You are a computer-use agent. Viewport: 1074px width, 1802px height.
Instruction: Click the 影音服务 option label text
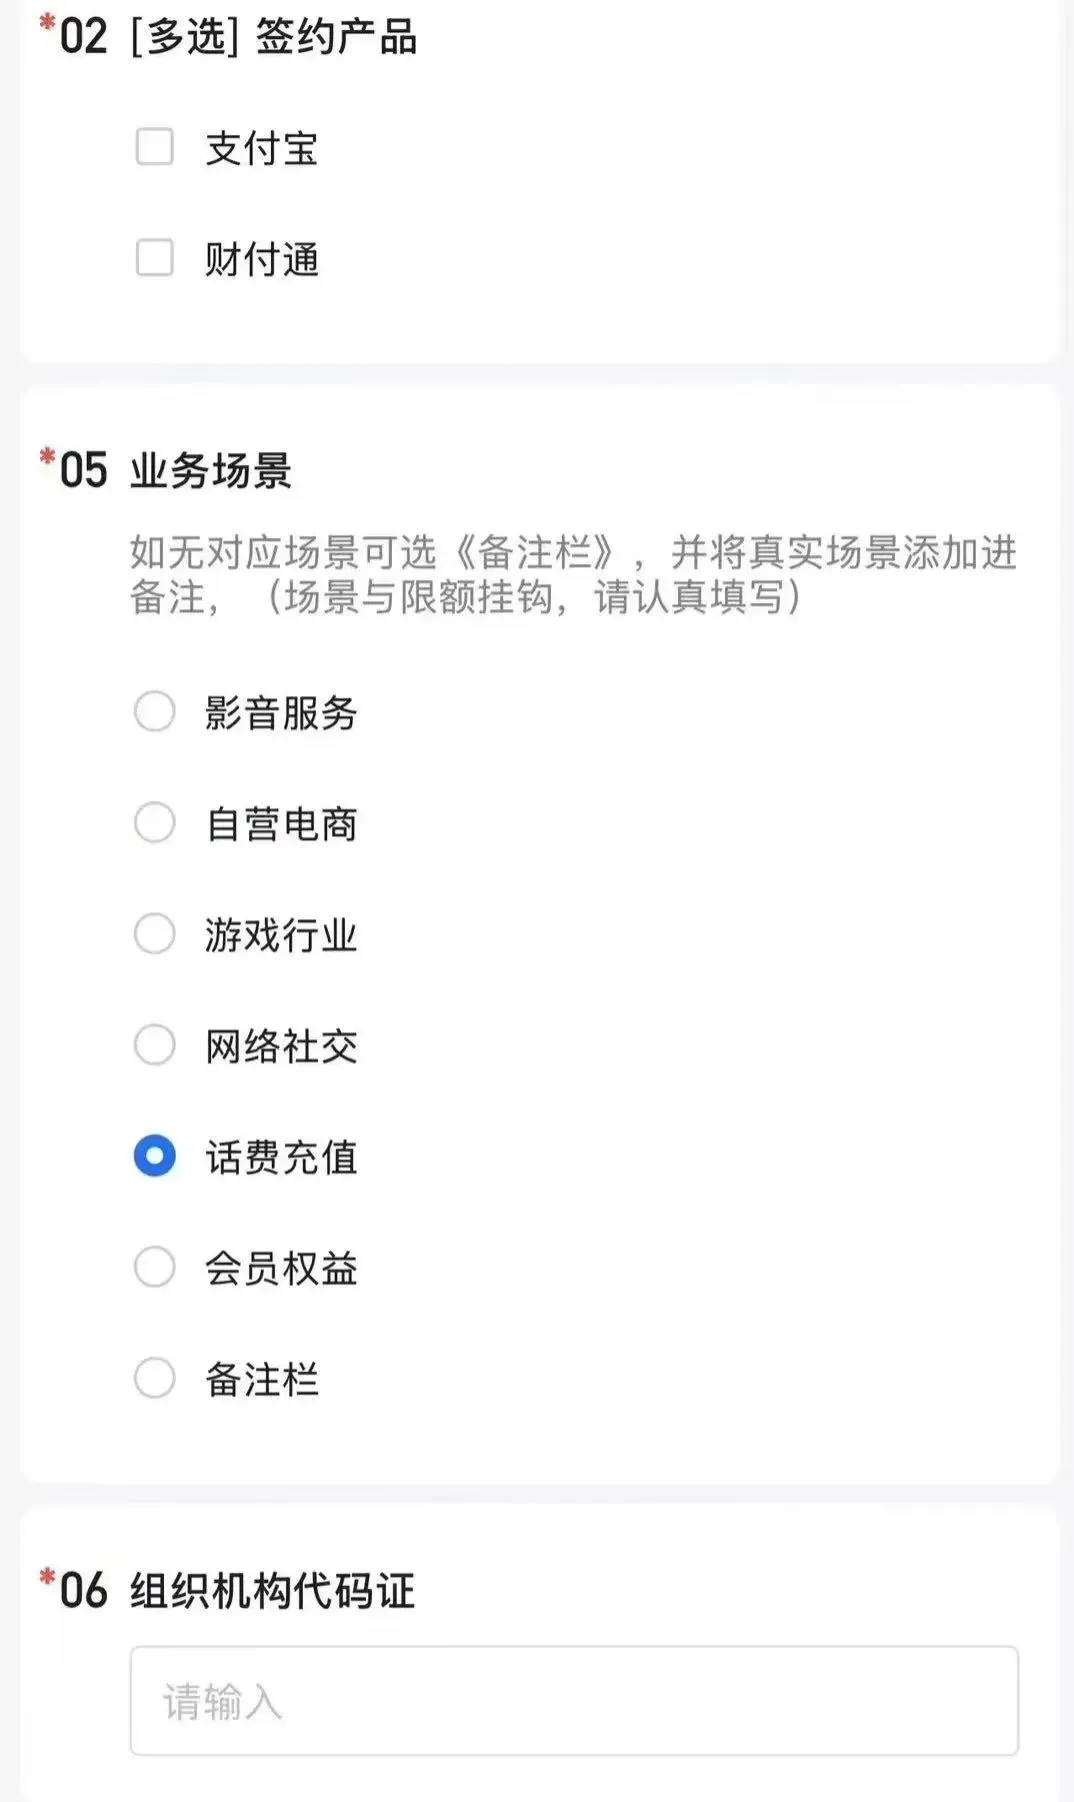pyautogui.click(x=281, y=714)
